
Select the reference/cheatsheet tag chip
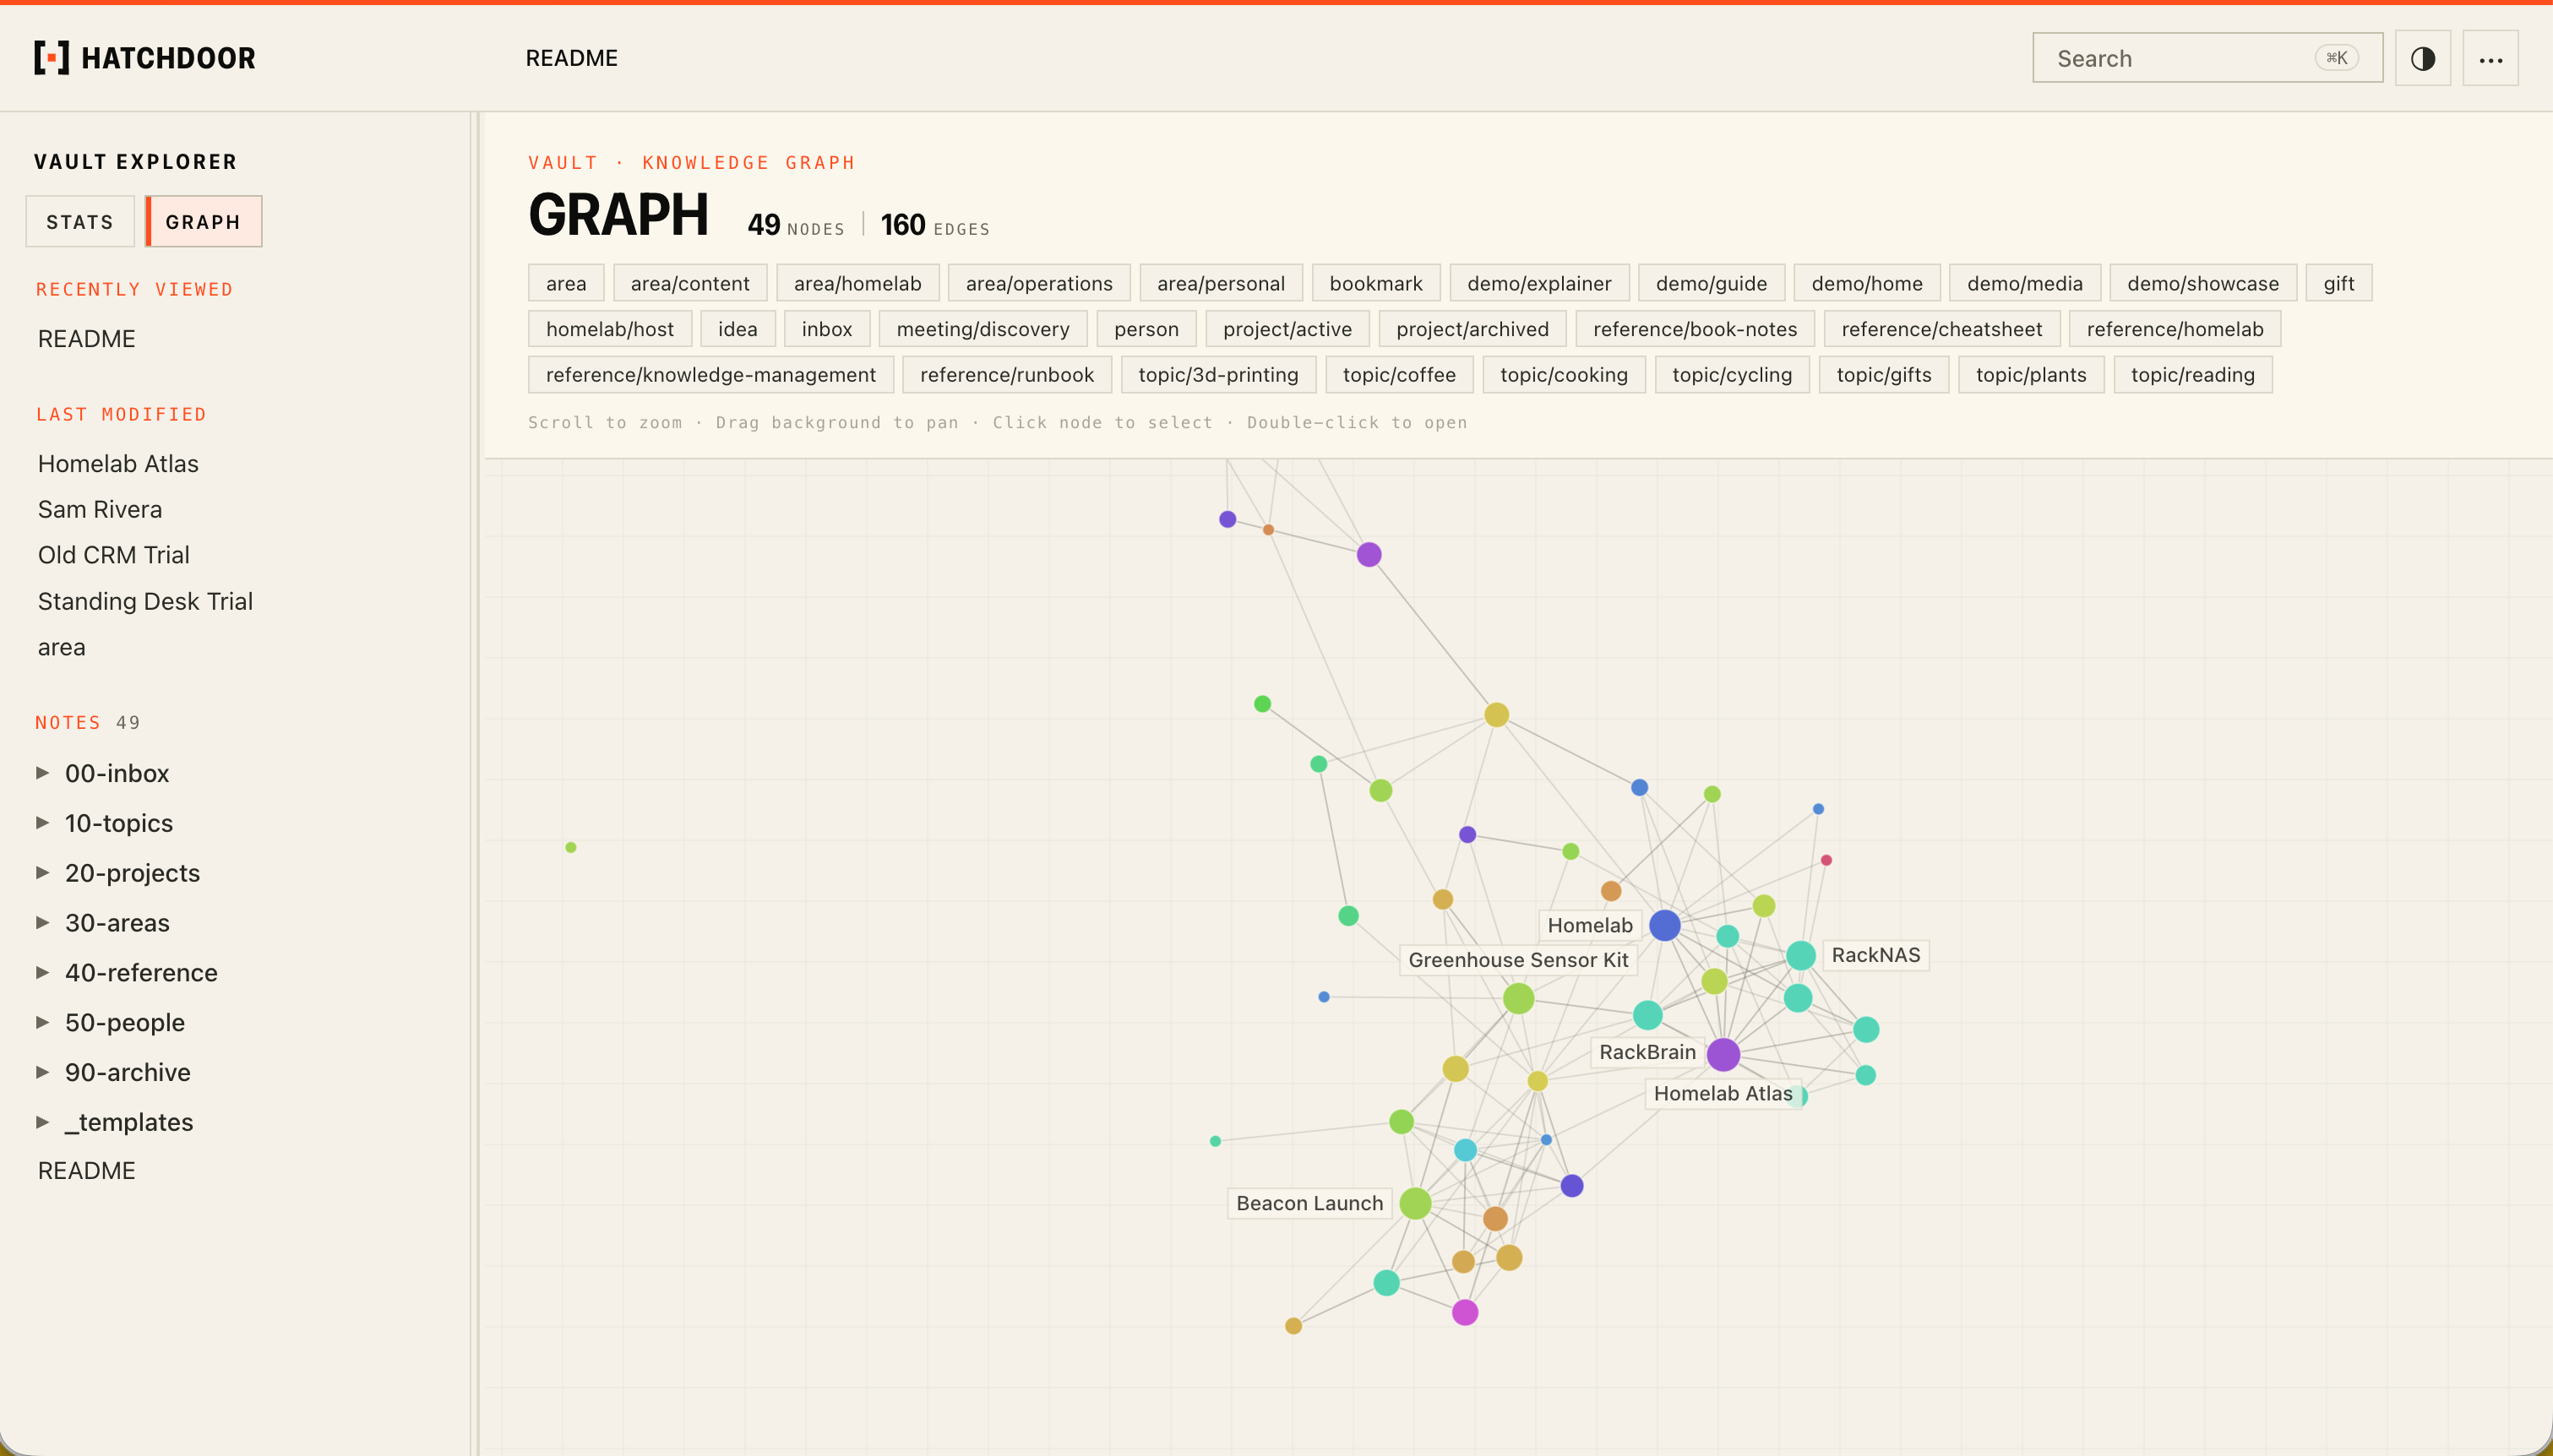pyautogui.click(x=1942, y=329)
